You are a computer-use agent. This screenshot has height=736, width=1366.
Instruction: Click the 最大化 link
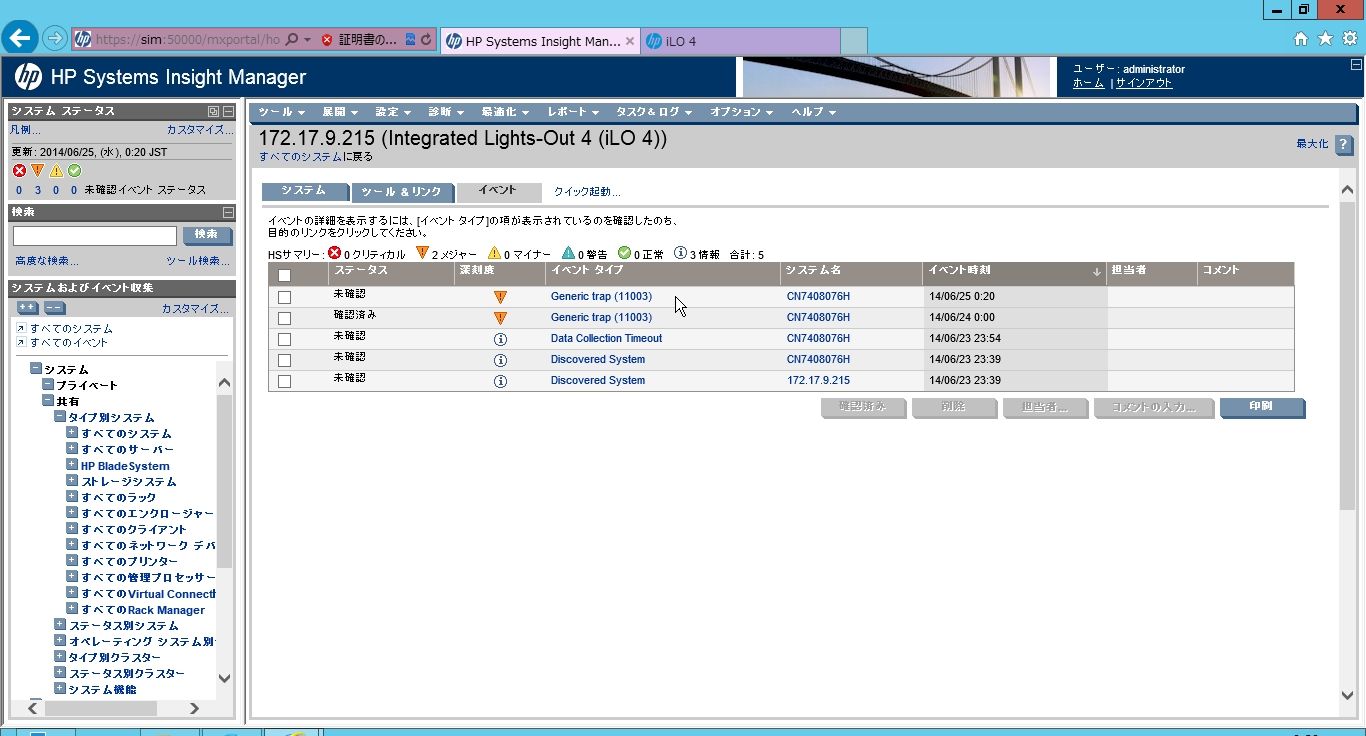[x=1312, y=144]
